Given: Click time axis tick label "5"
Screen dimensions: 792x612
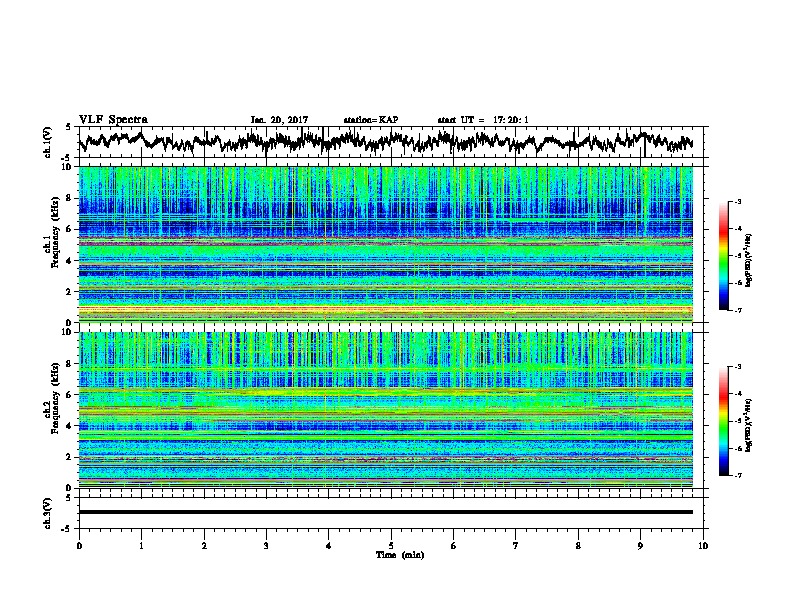Looking at the screenshot, I should pos(391,546).
